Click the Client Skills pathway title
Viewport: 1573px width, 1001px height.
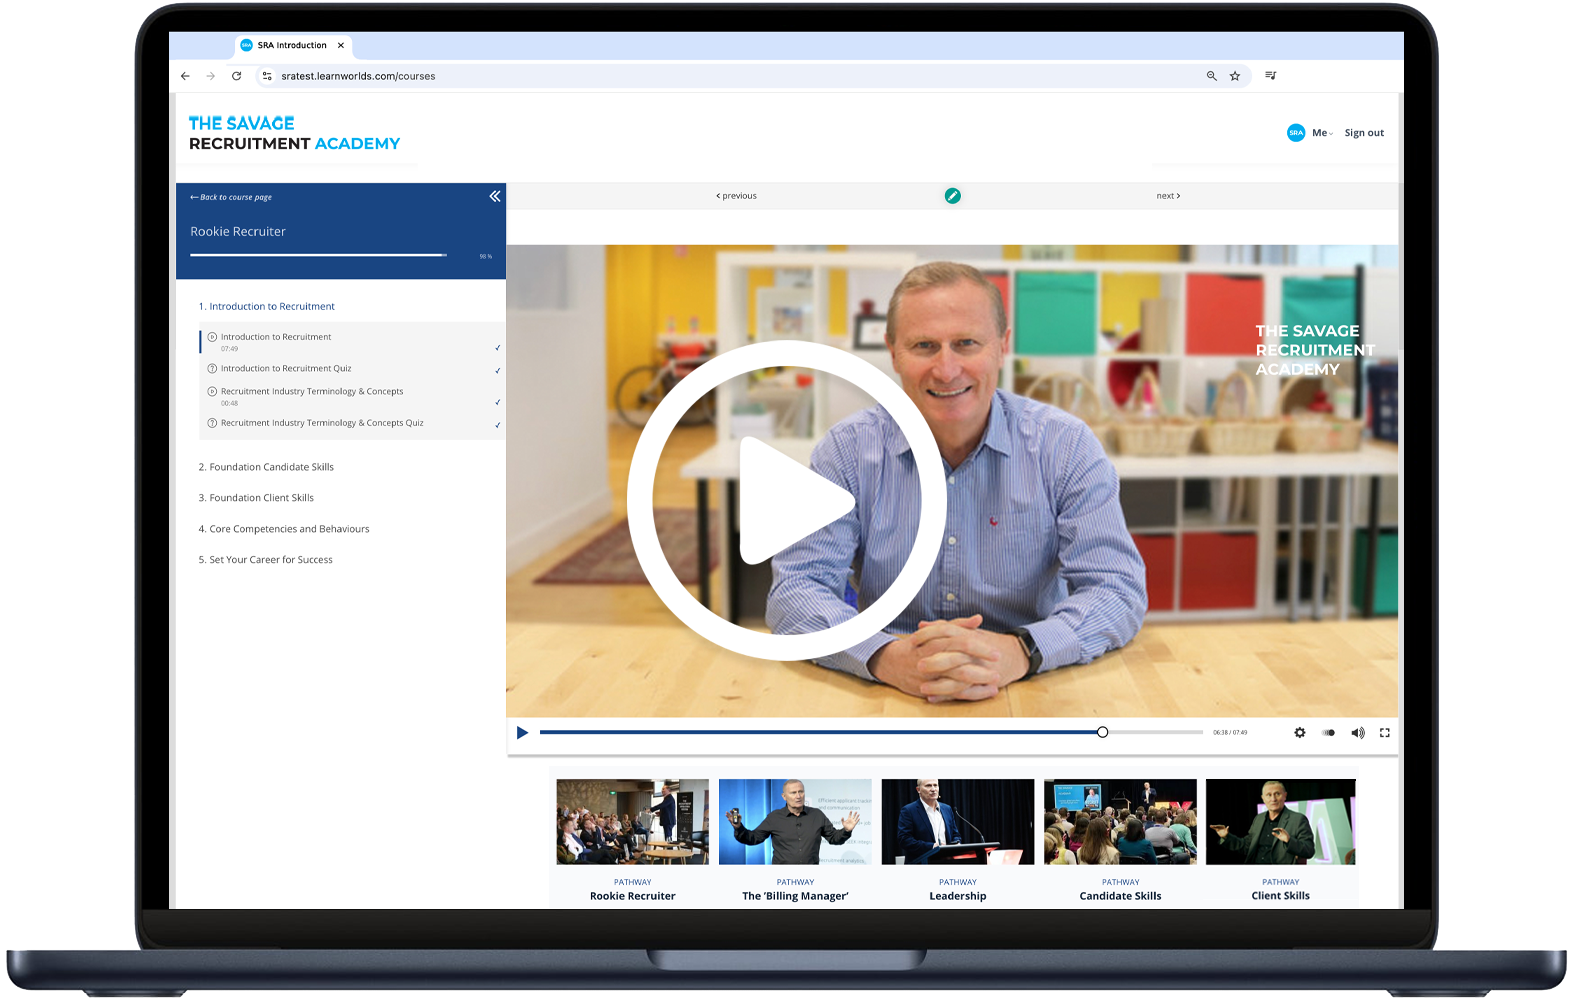point(1281,896)
